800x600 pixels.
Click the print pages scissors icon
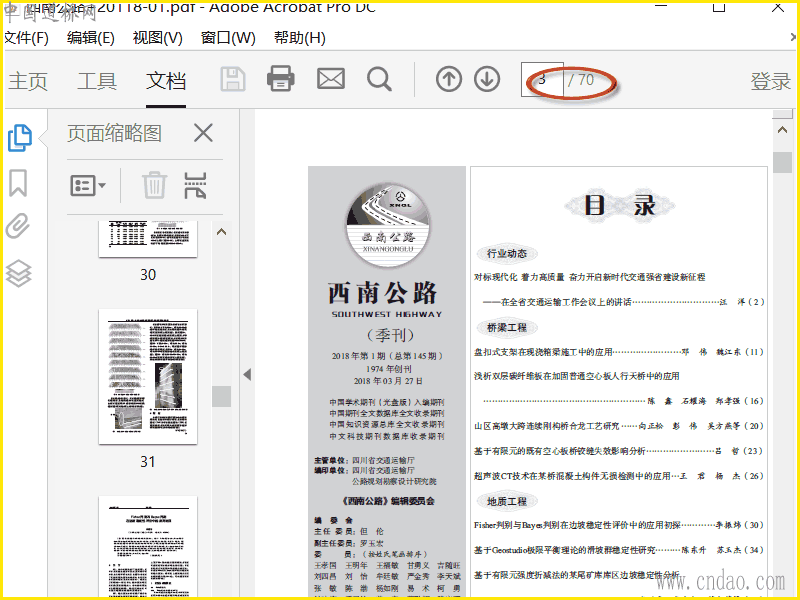(x=195, y=185)
